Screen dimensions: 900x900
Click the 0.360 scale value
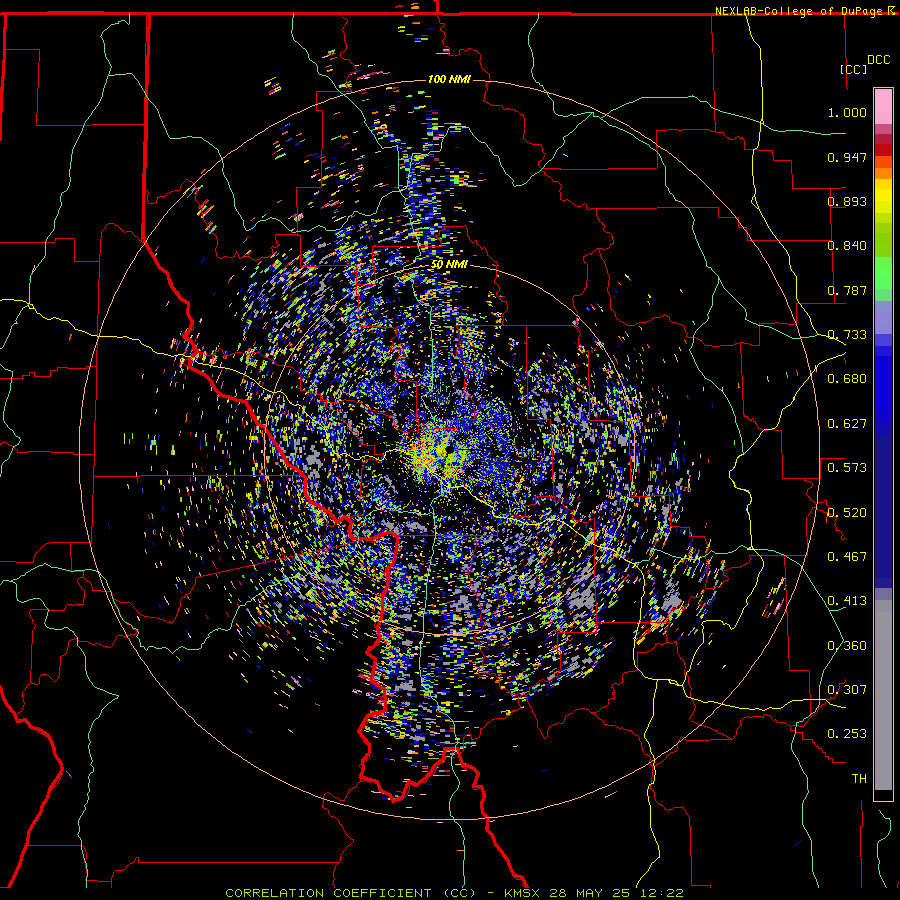click(847, 646)
